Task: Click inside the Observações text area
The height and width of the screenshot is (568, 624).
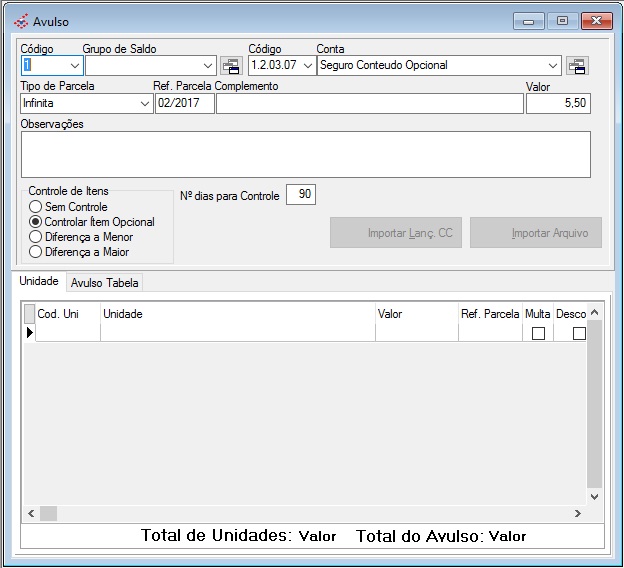Action: click(x=305, y=154)
